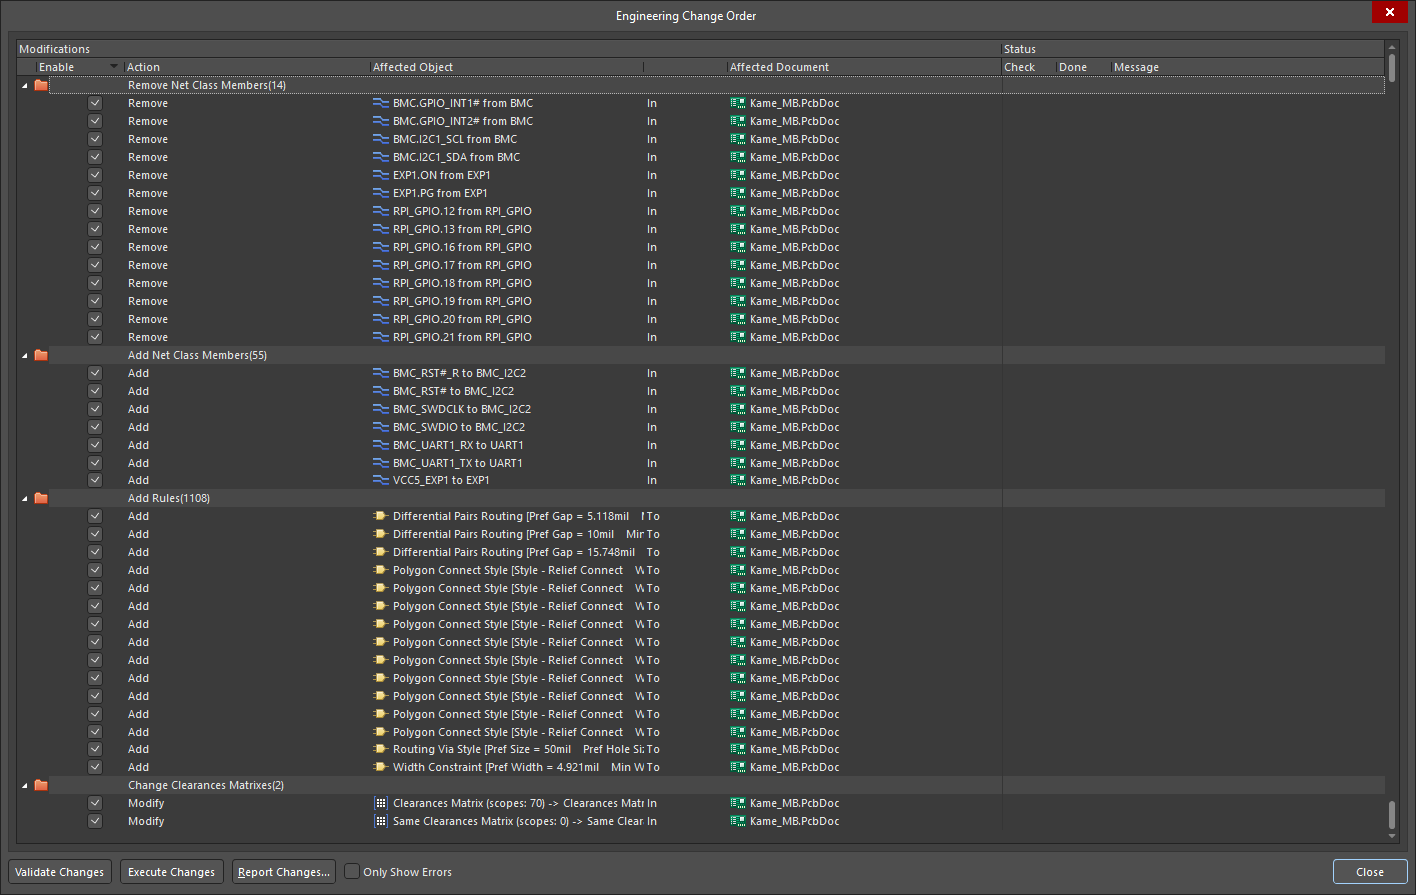Click rule icon beside Width Constraint entry
This screenshot has width=1416, height=895.
[x=380, y=767]
